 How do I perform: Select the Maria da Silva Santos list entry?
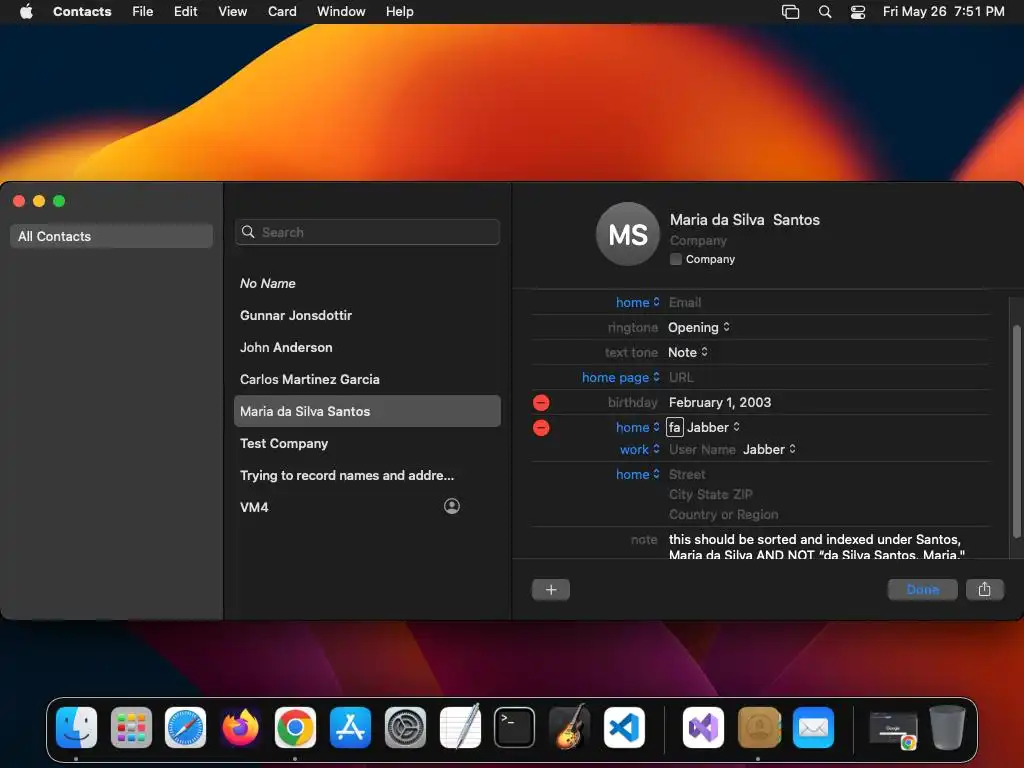click(x=367, y=411)
